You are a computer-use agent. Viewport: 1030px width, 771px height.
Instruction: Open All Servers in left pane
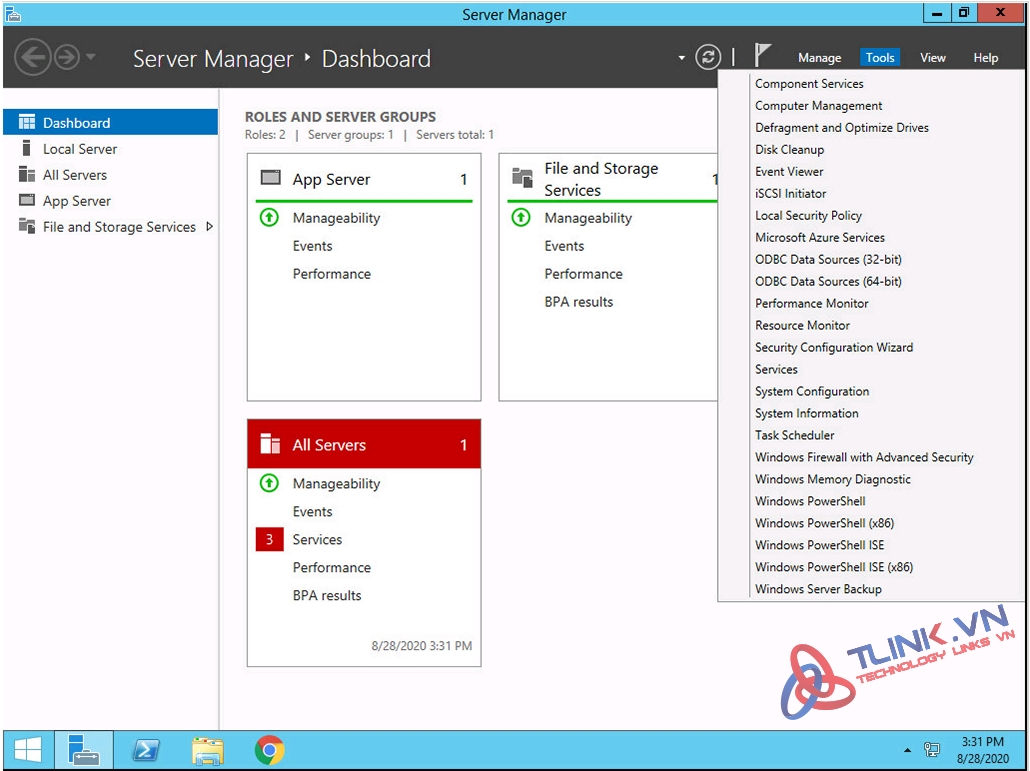pos(75,175)
